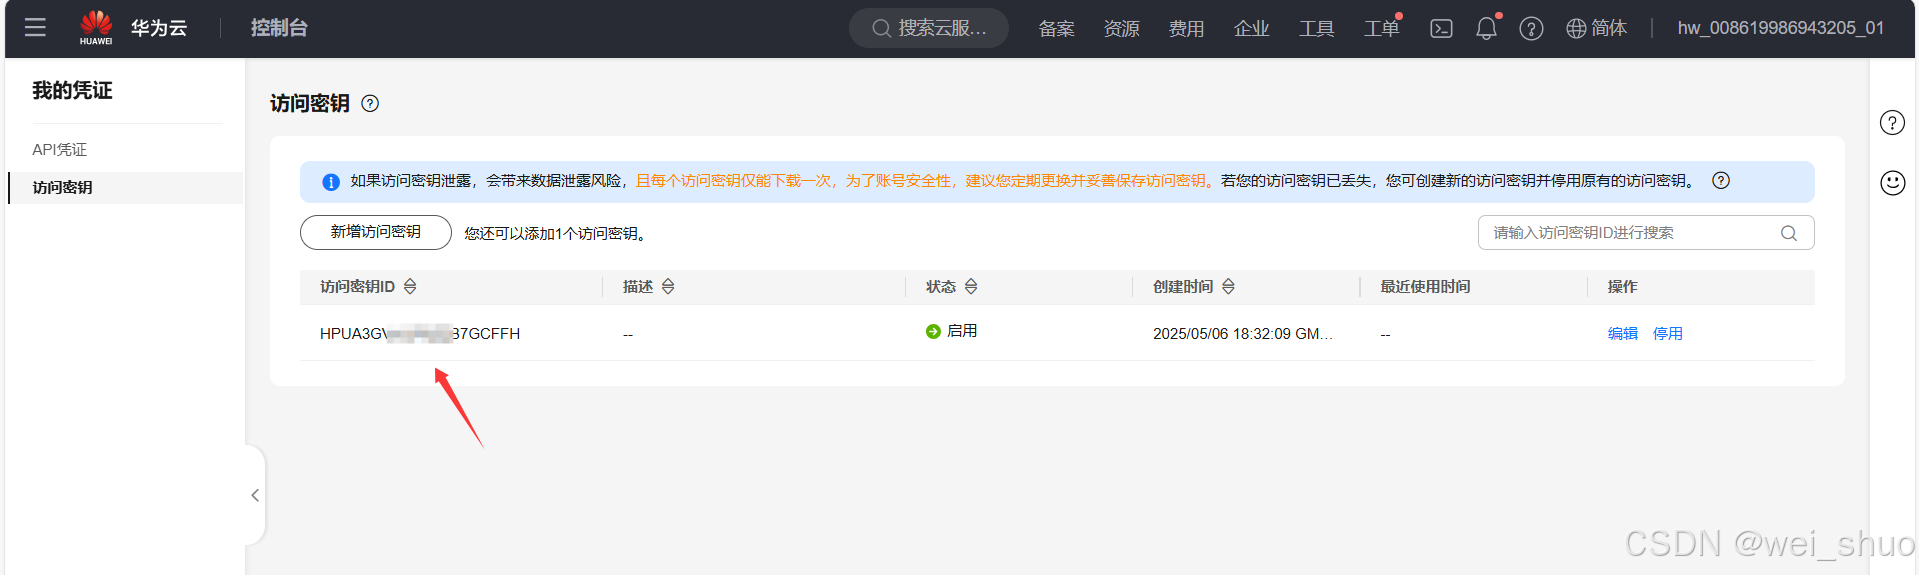This screenshot has height=575, width=1919.
Task: Open the 备案 menu
Action: click(x=1056, y=28)
